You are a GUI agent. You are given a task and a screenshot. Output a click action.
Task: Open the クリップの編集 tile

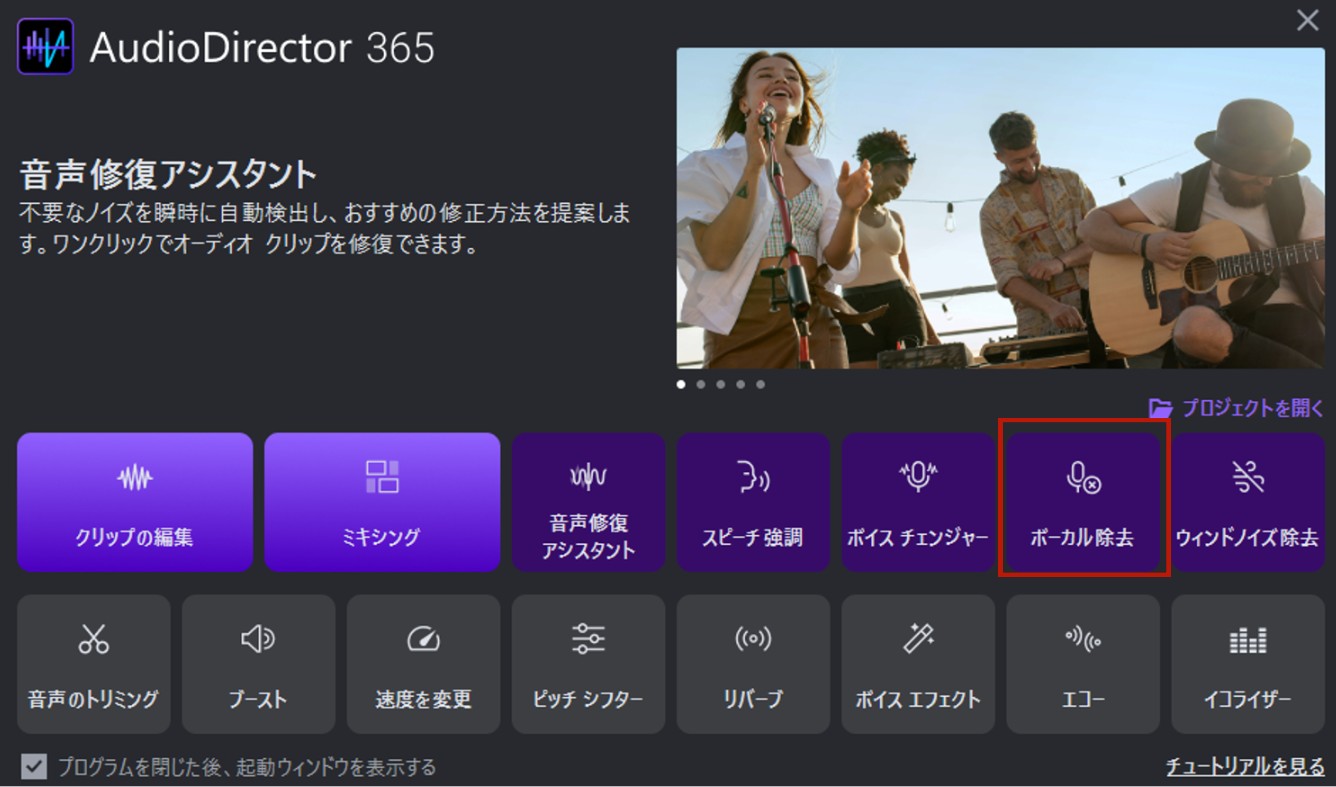coord(135,502)
